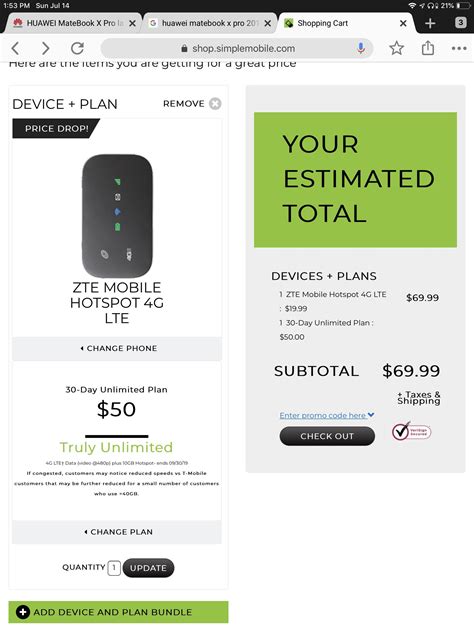
Task: Expand the Enter promo code here link
Action: click(x=327, y=415)
